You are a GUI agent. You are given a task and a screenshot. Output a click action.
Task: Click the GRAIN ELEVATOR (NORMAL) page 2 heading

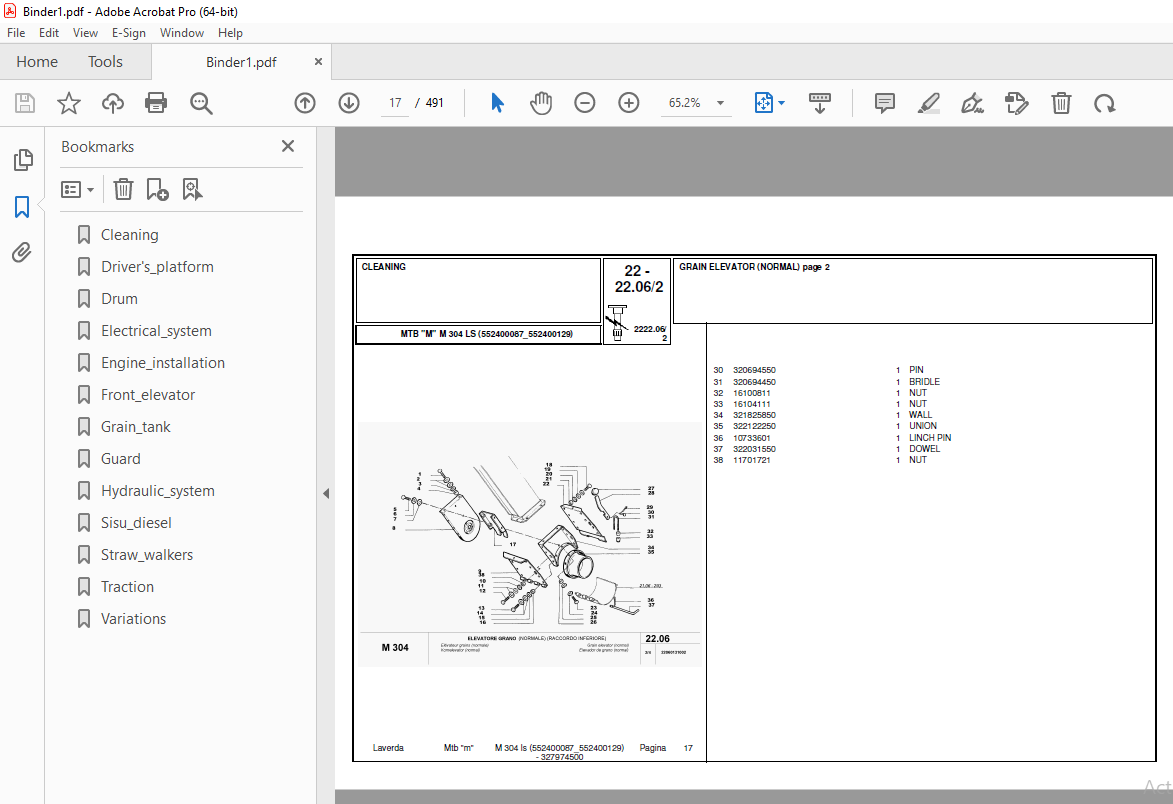(x=754, y=267)
